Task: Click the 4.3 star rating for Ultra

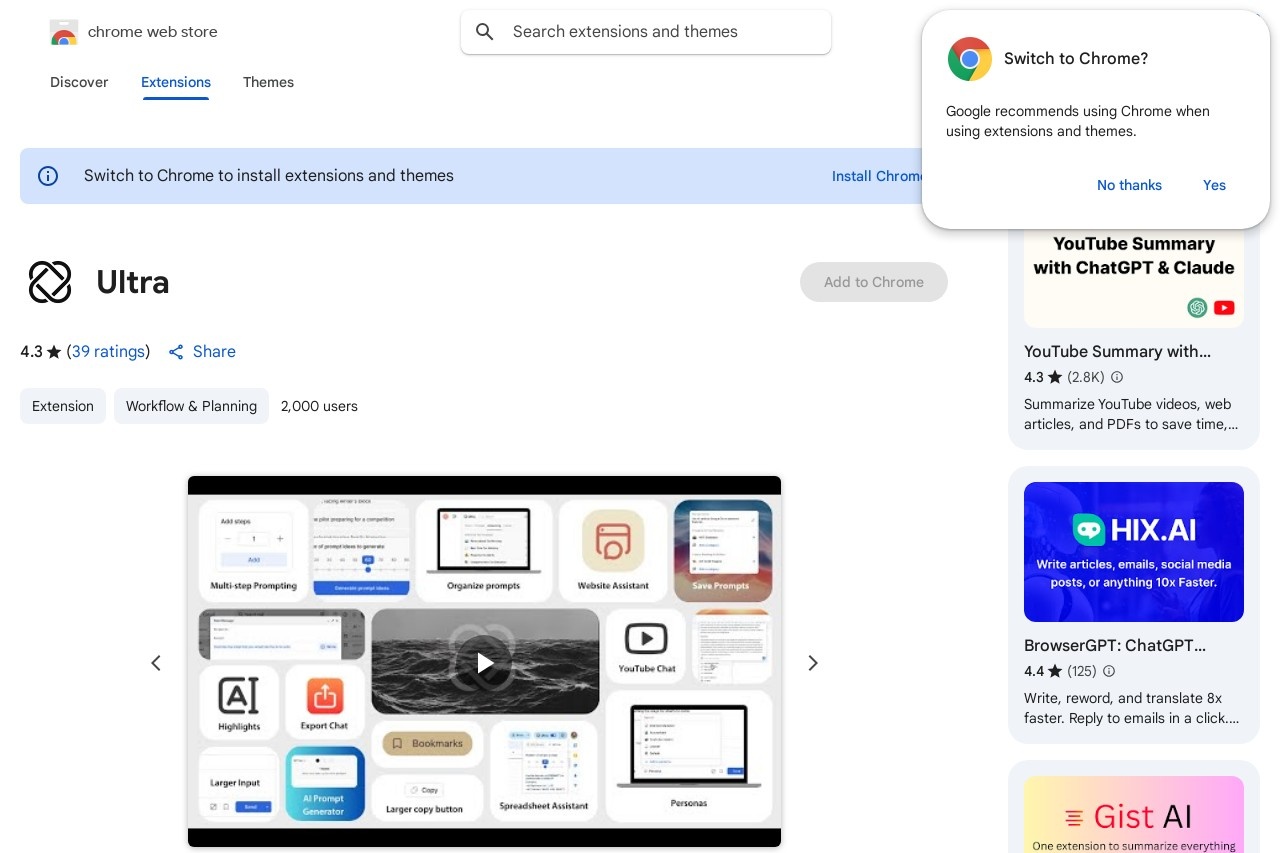Action: click(41, 352)
